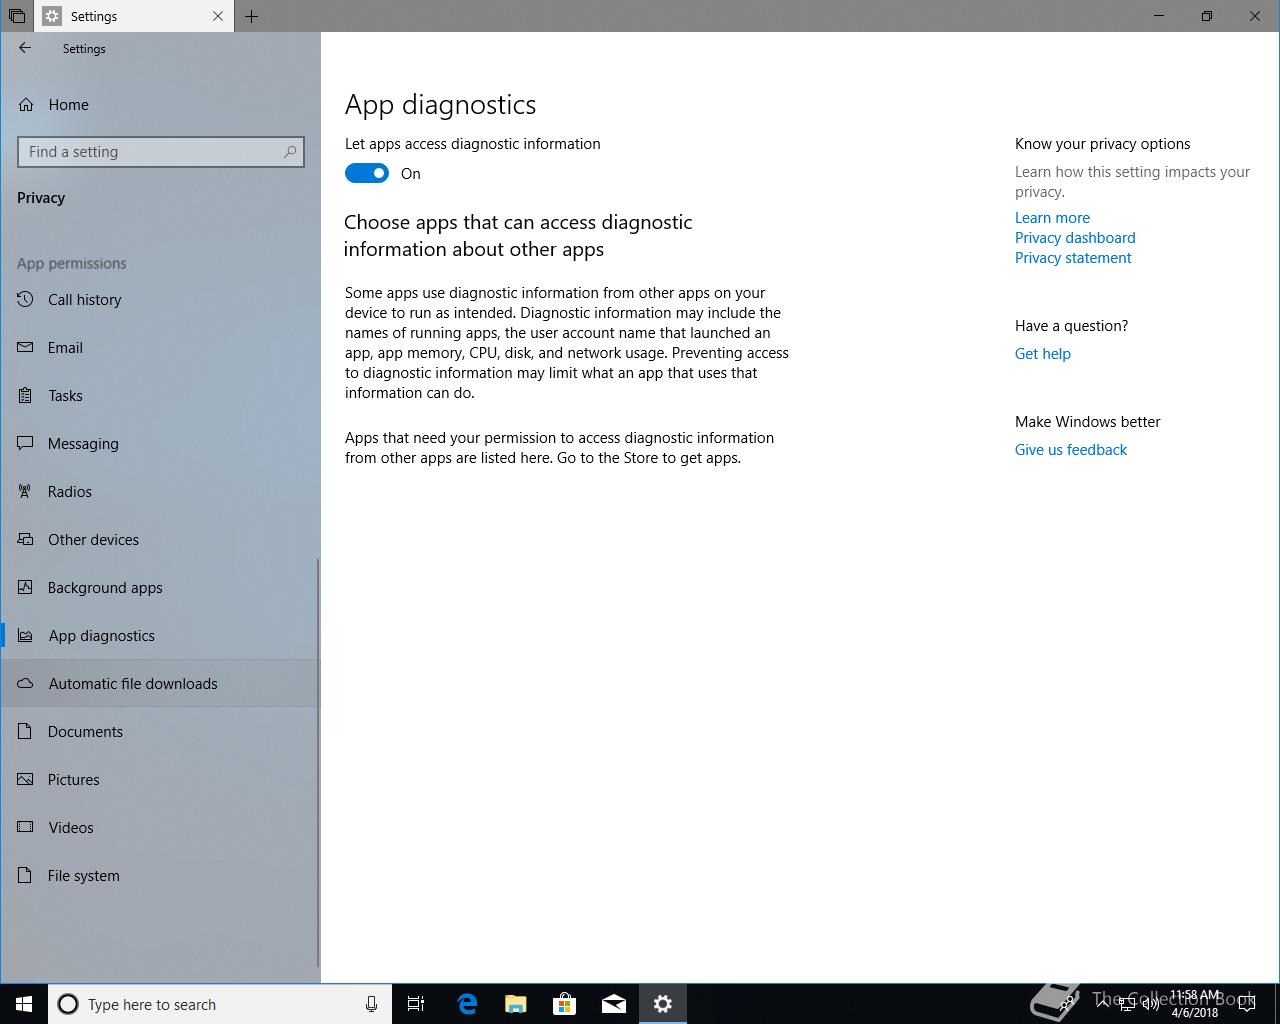
Task: Click the volume icon in system tray
Action: point(1150,1004)
